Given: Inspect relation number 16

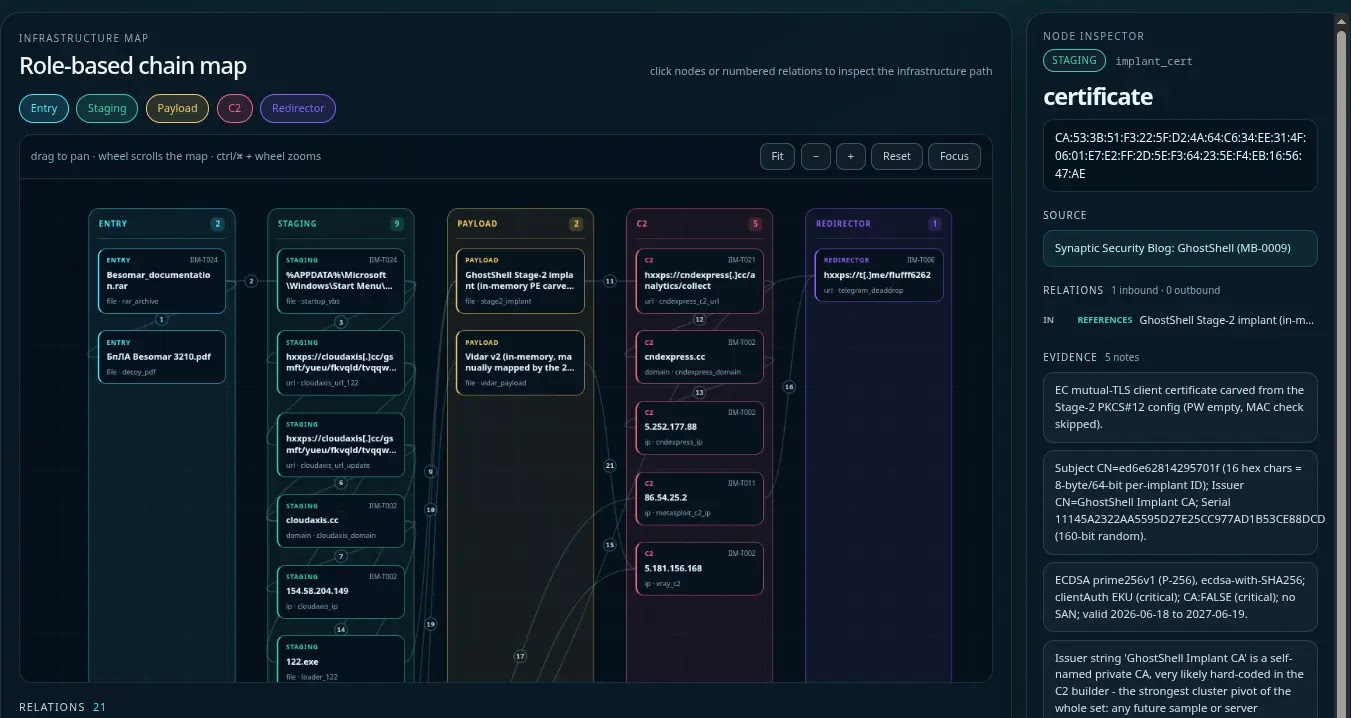Looking at the screenshot, I should tap(789, 386).
